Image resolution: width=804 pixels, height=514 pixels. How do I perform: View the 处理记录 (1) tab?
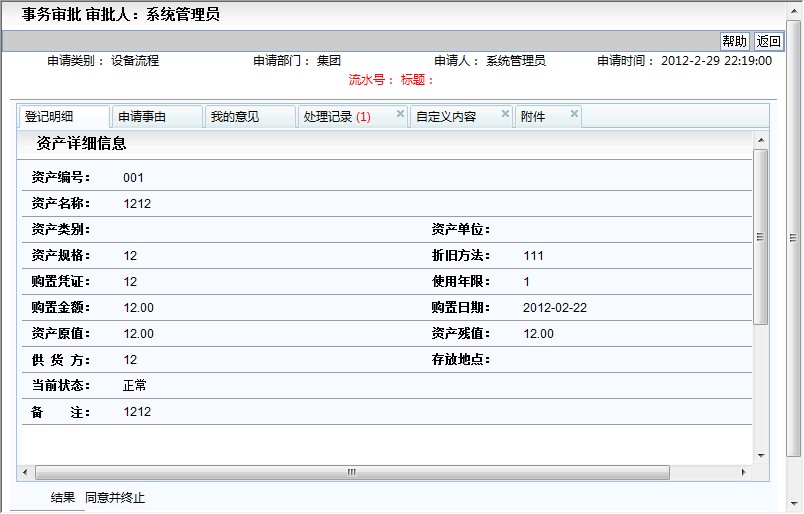point(336,117)
